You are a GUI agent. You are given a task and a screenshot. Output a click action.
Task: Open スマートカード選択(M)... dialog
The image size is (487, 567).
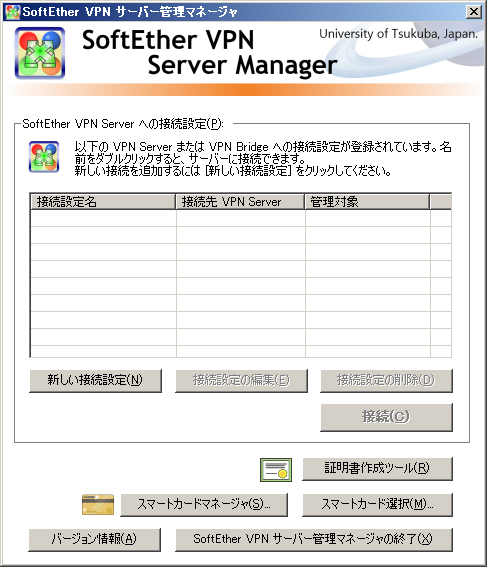click(377, 504)
